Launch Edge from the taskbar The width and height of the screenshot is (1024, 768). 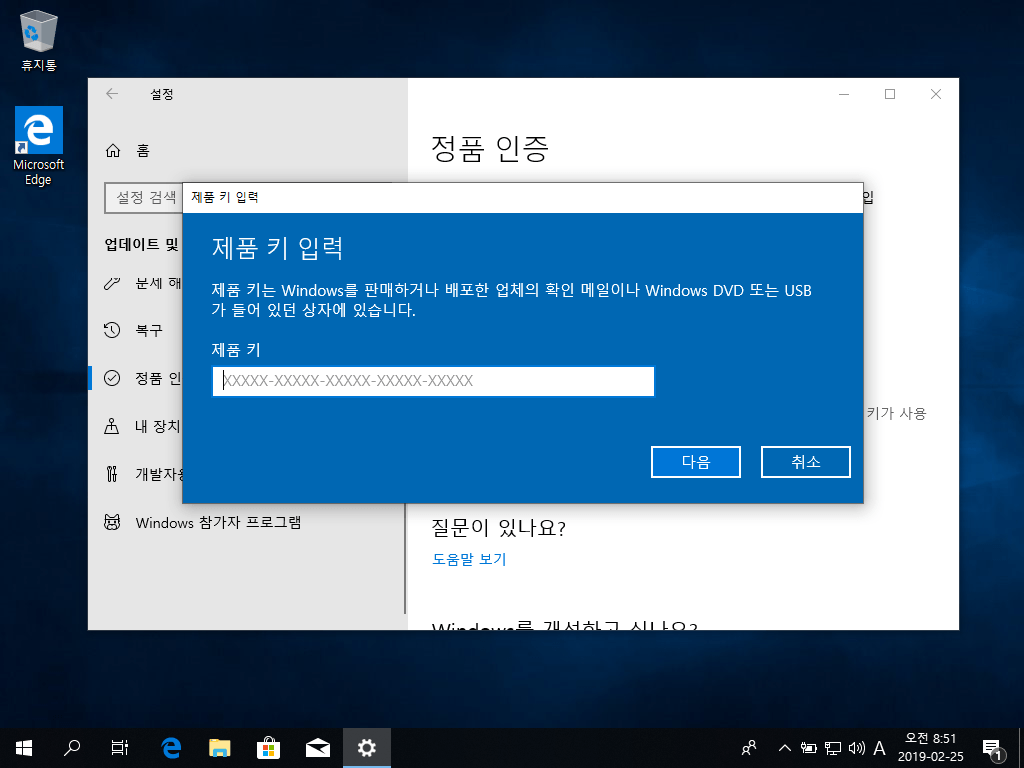(171, 748)
